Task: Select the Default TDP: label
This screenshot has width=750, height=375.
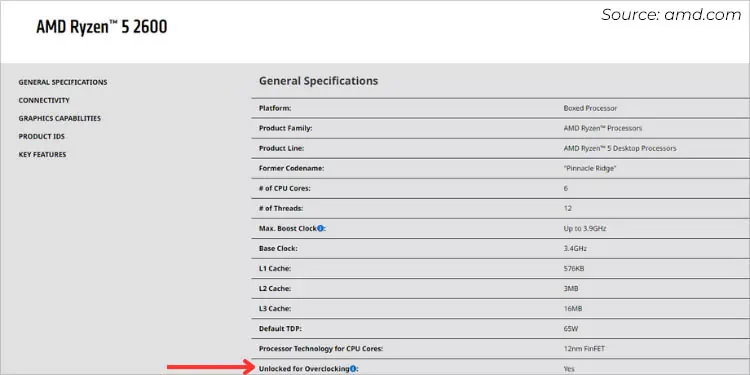Action: 280,329
